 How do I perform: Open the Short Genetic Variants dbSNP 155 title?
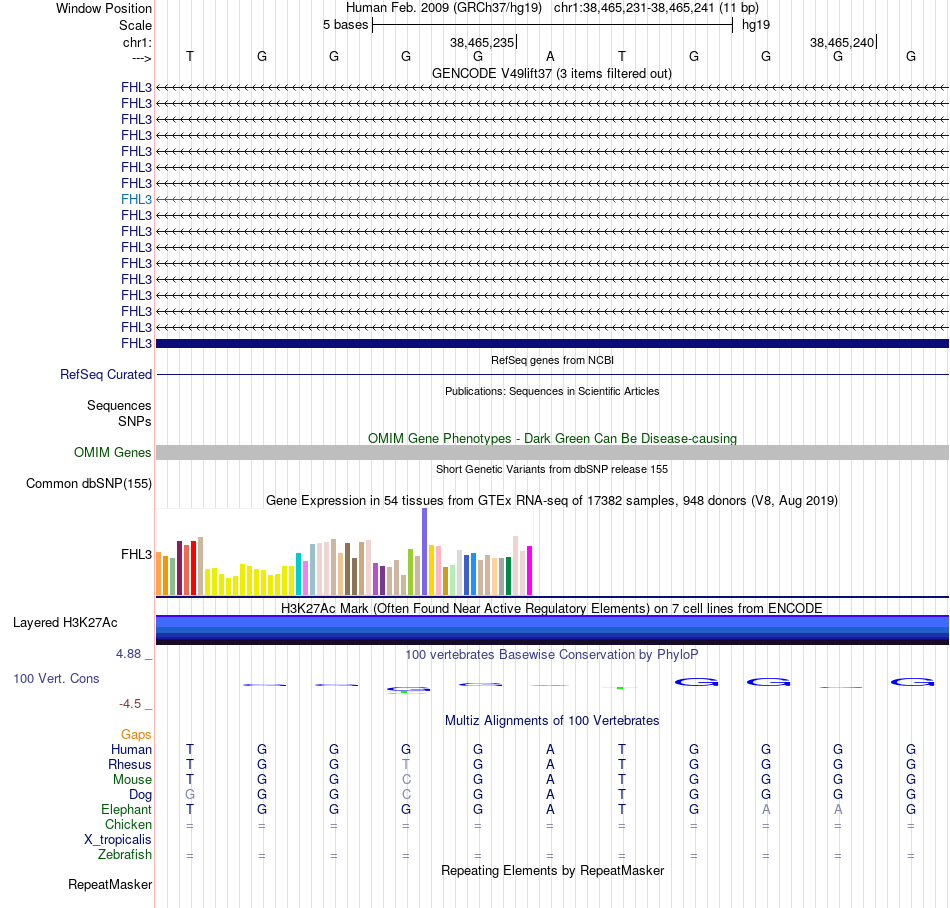[x=552, y=469]
